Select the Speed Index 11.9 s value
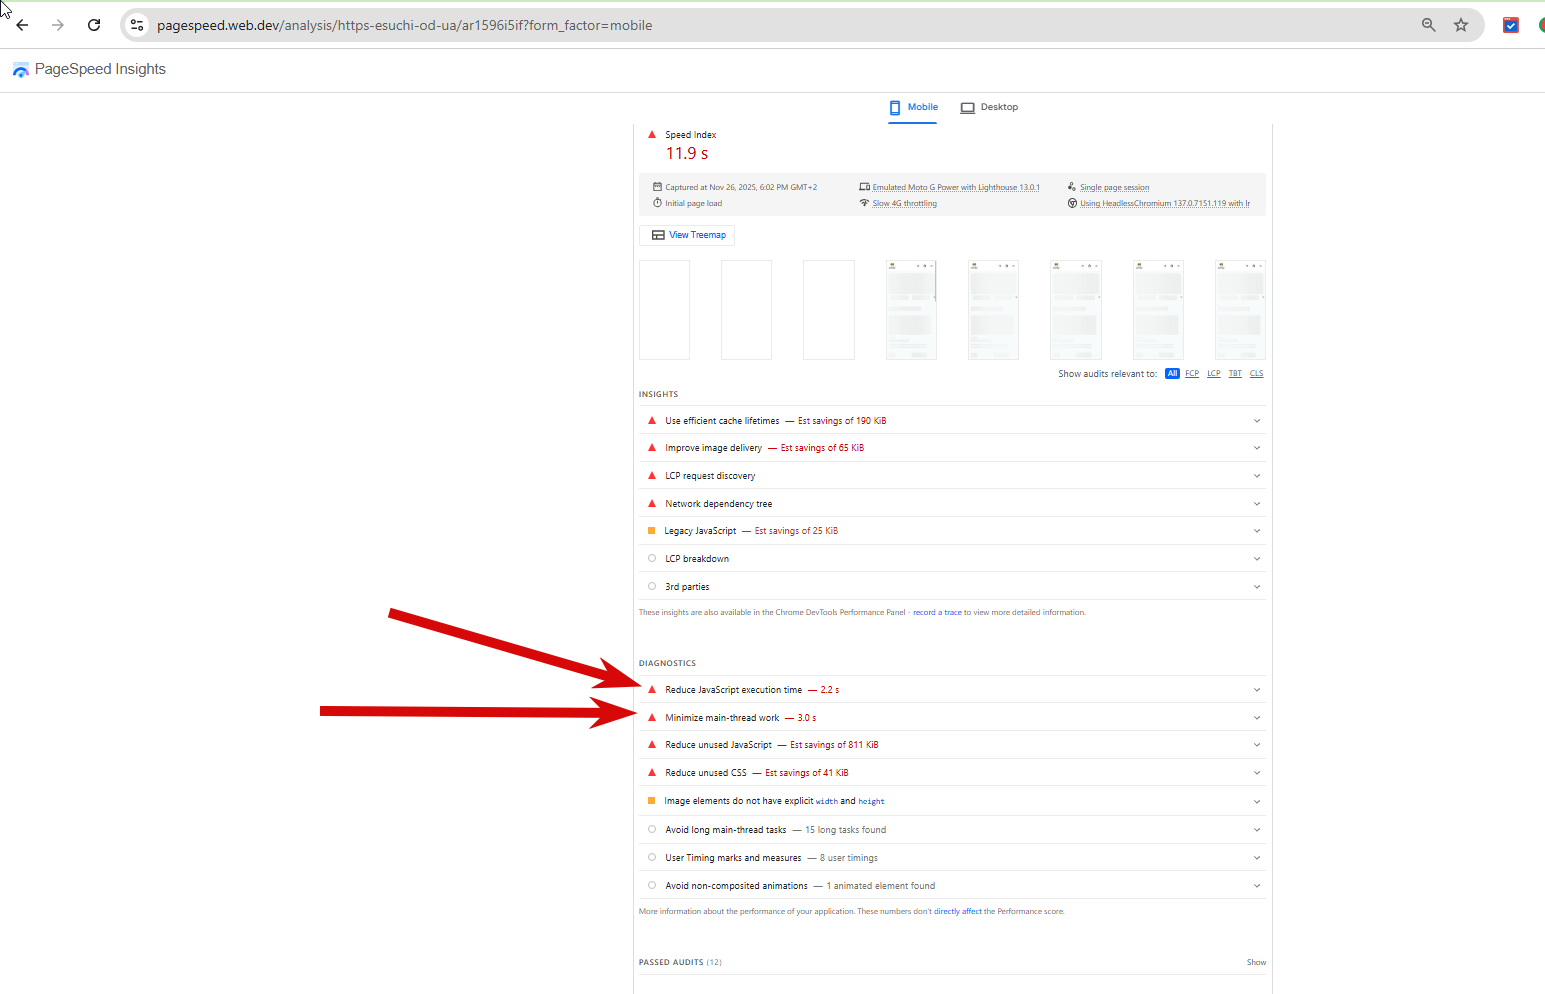 coord(687,153)
